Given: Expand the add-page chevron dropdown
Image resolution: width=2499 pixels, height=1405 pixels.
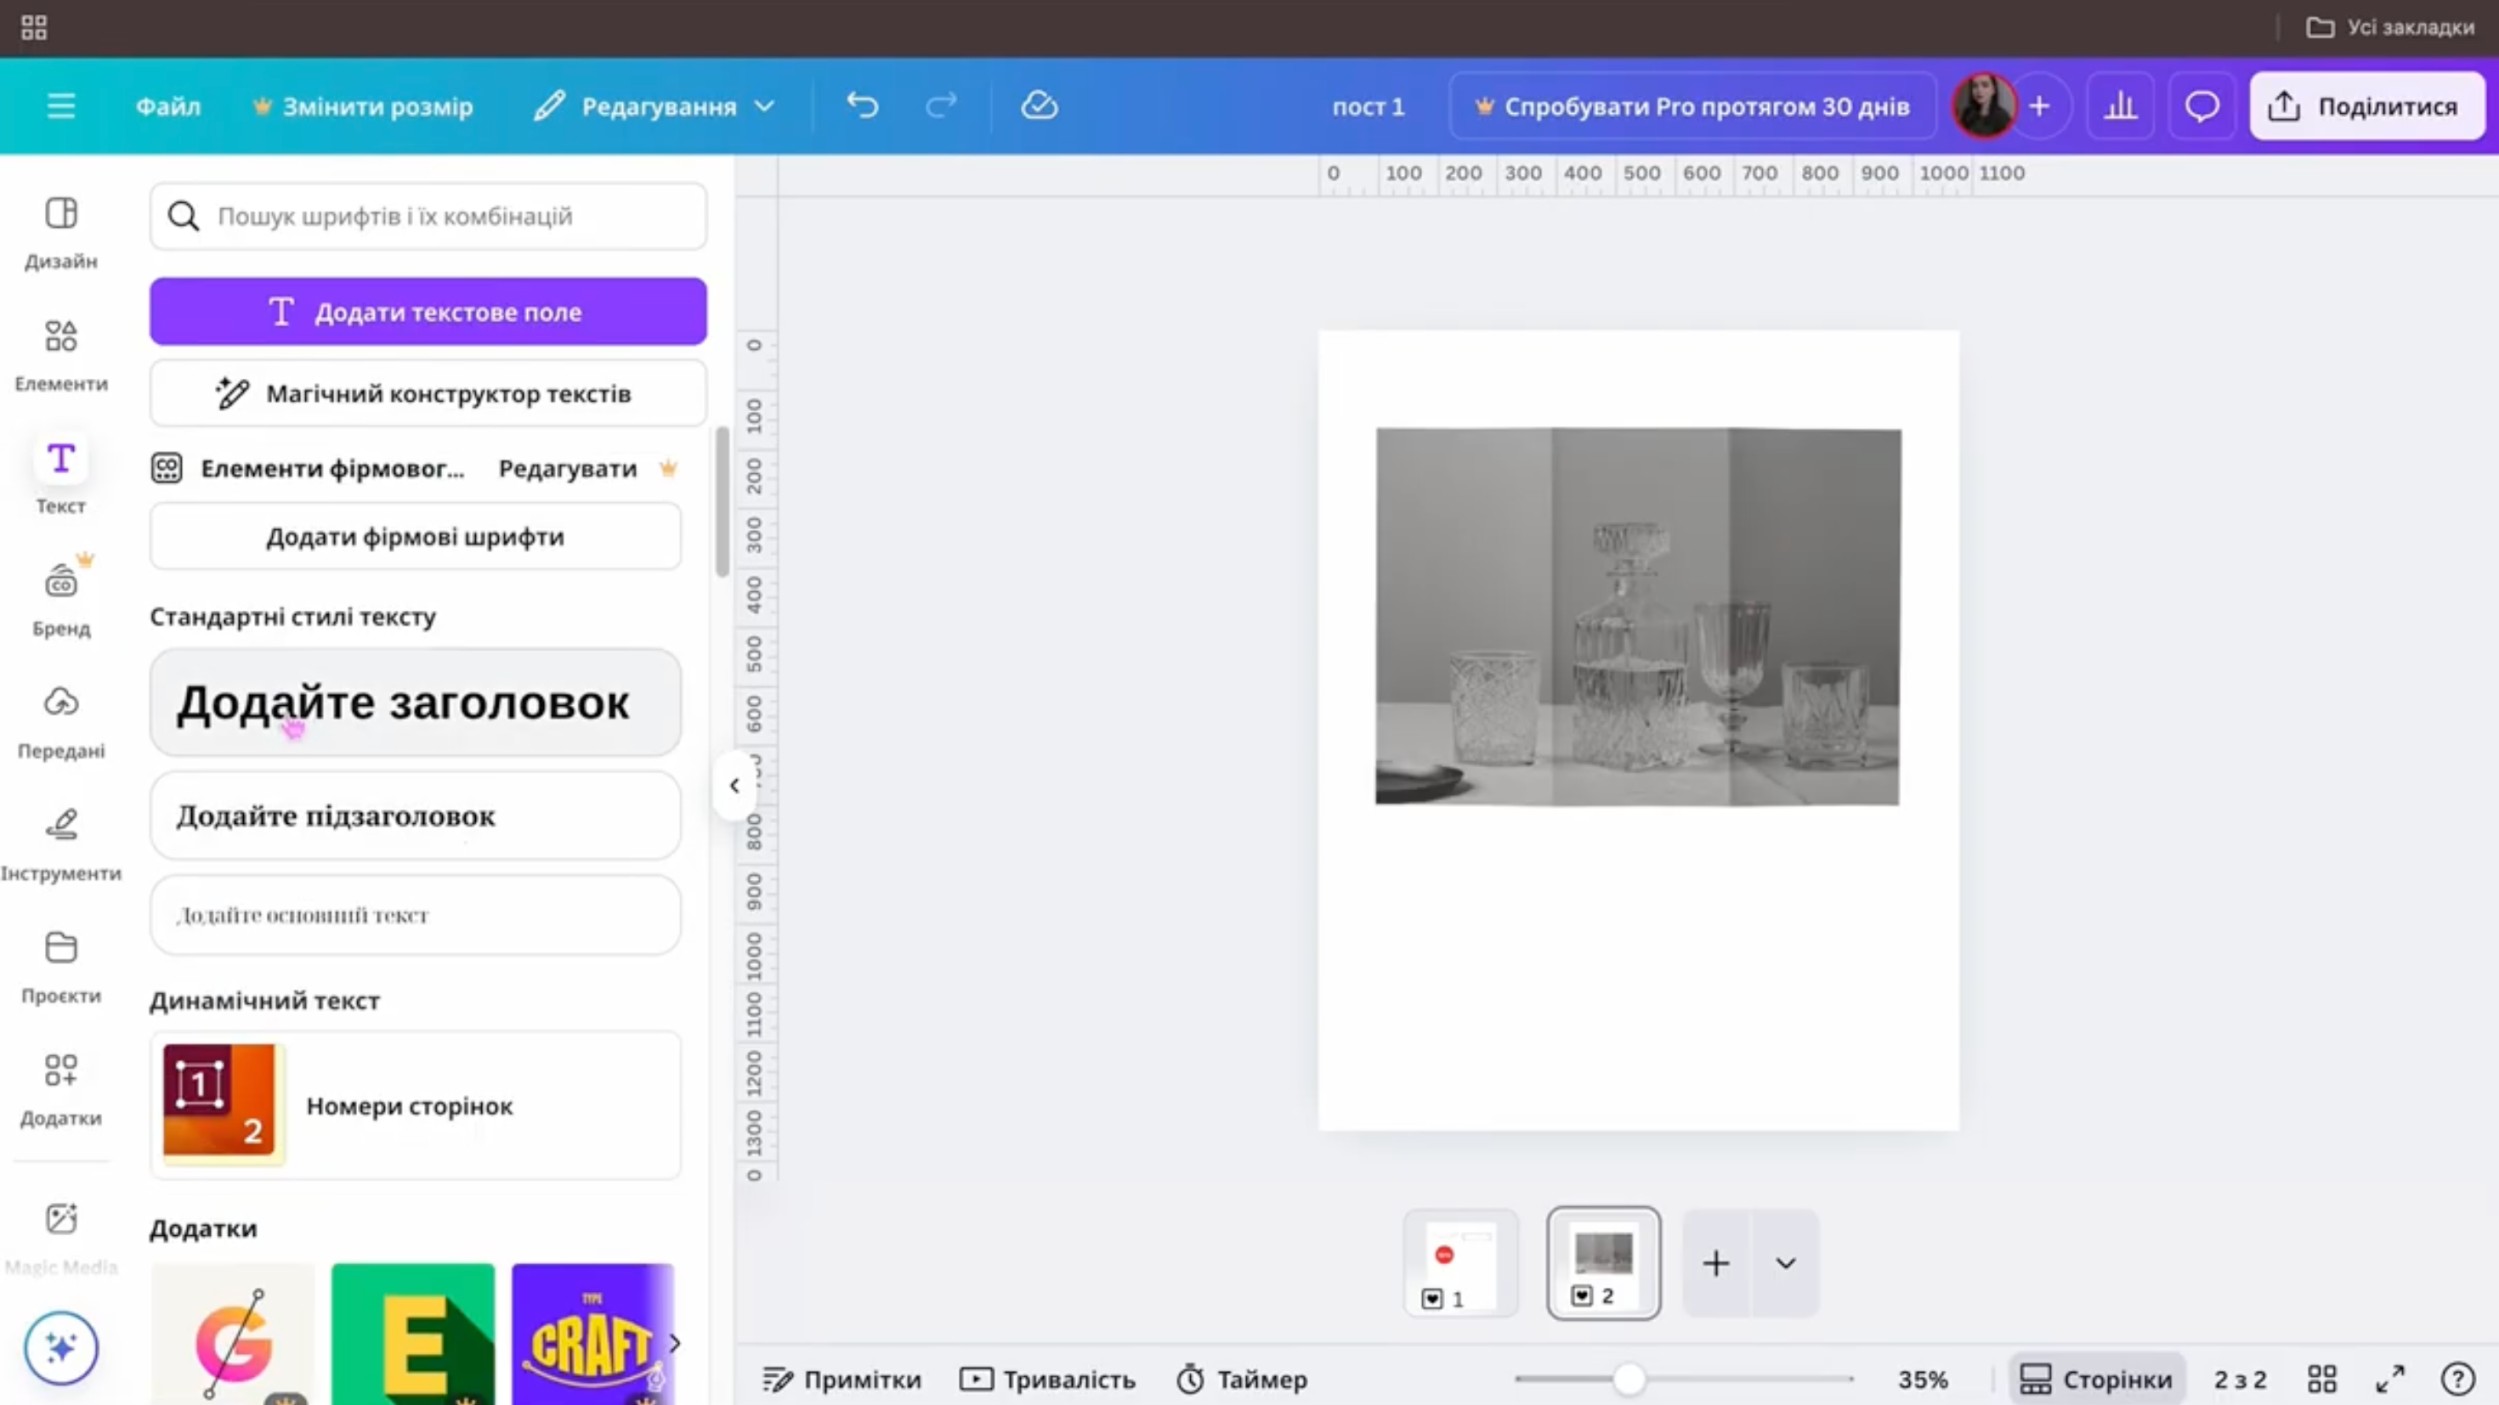Looking at the screenshot, I should click(x=1785, y=1263).
